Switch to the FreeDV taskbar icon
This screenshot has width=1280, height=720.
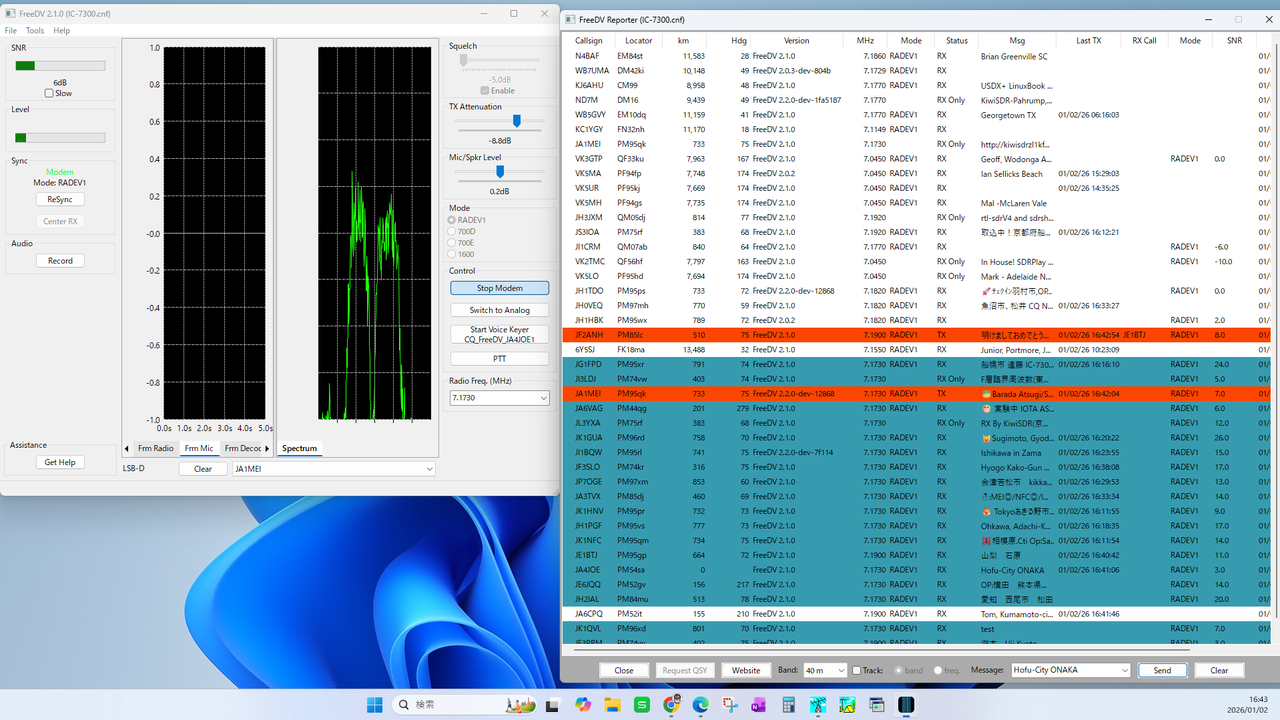pyautogui.click(x=906, y=705)
